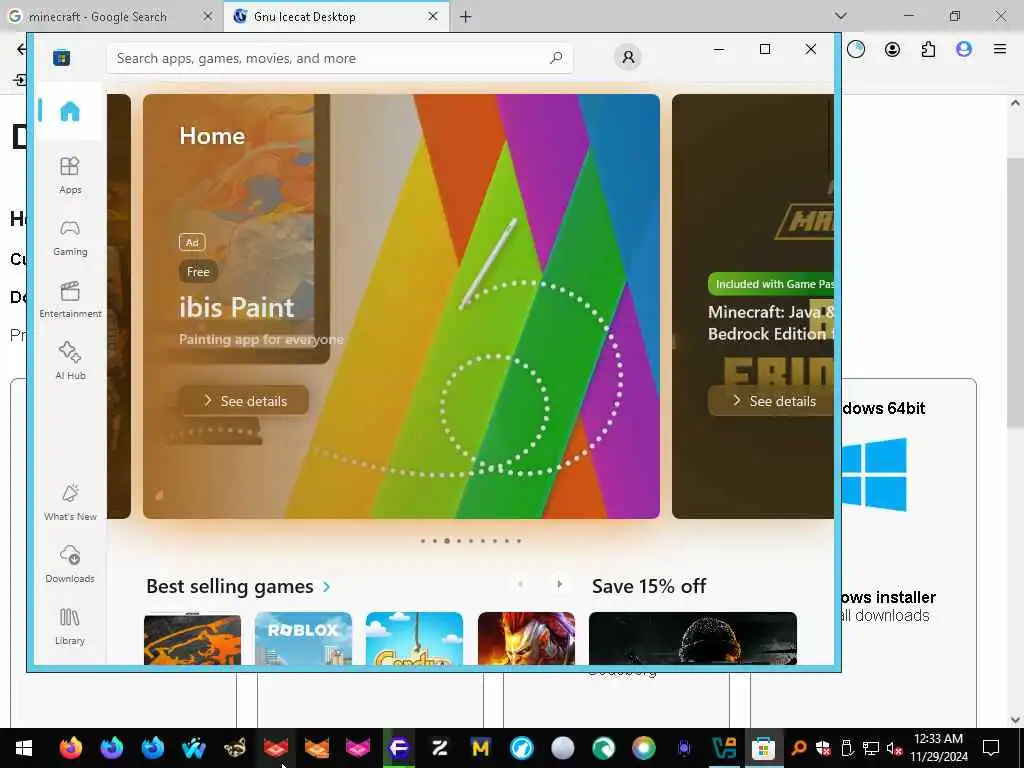Click previous arrow in Best selling games

click(x=520, y=584)
